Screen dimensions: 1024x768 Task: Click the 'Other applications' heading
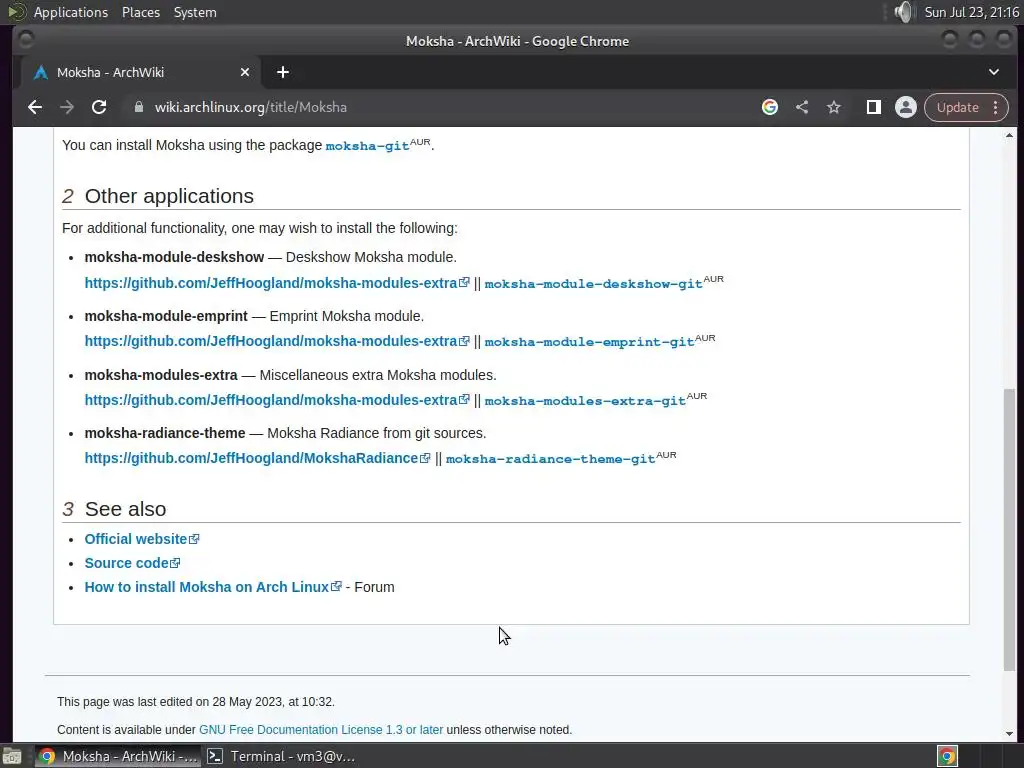169,196
